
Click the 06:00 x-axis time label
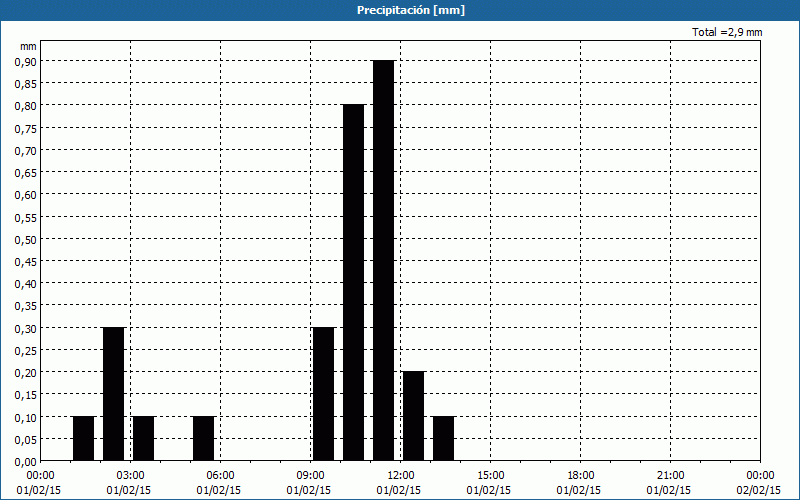[220, 476]
